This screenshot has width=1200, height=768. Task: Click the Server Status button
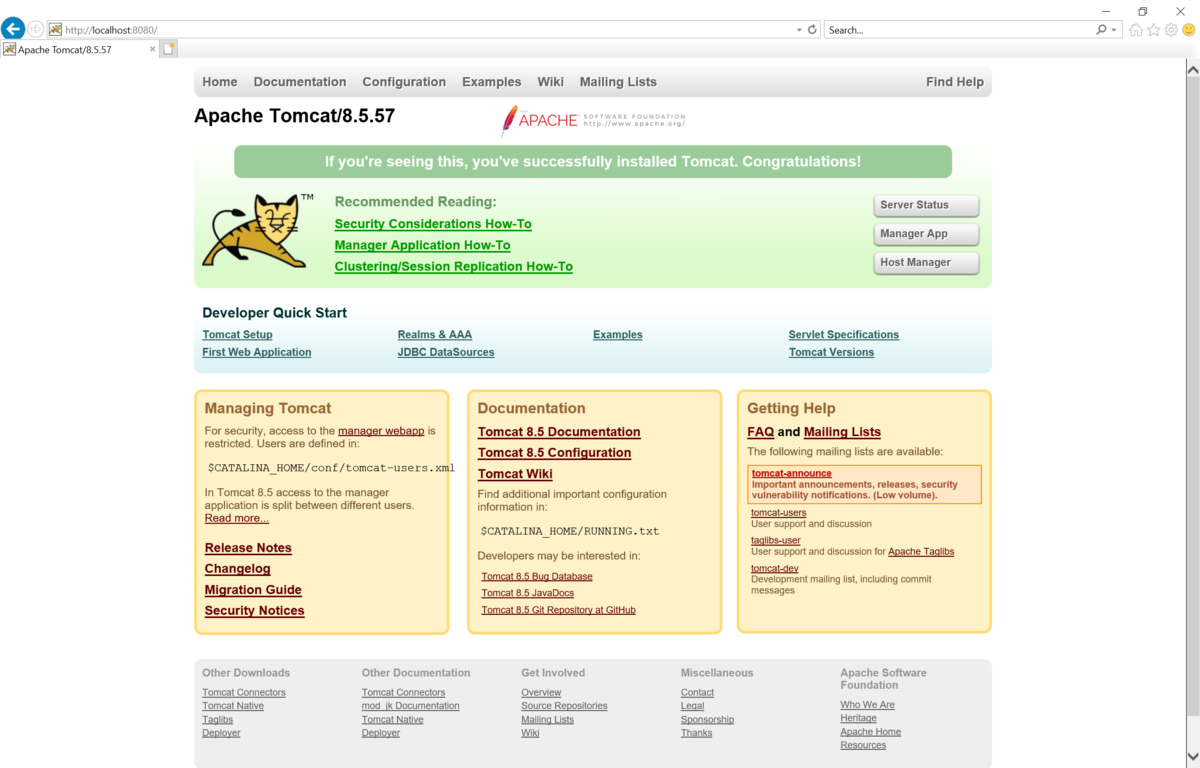click(926, 205)
